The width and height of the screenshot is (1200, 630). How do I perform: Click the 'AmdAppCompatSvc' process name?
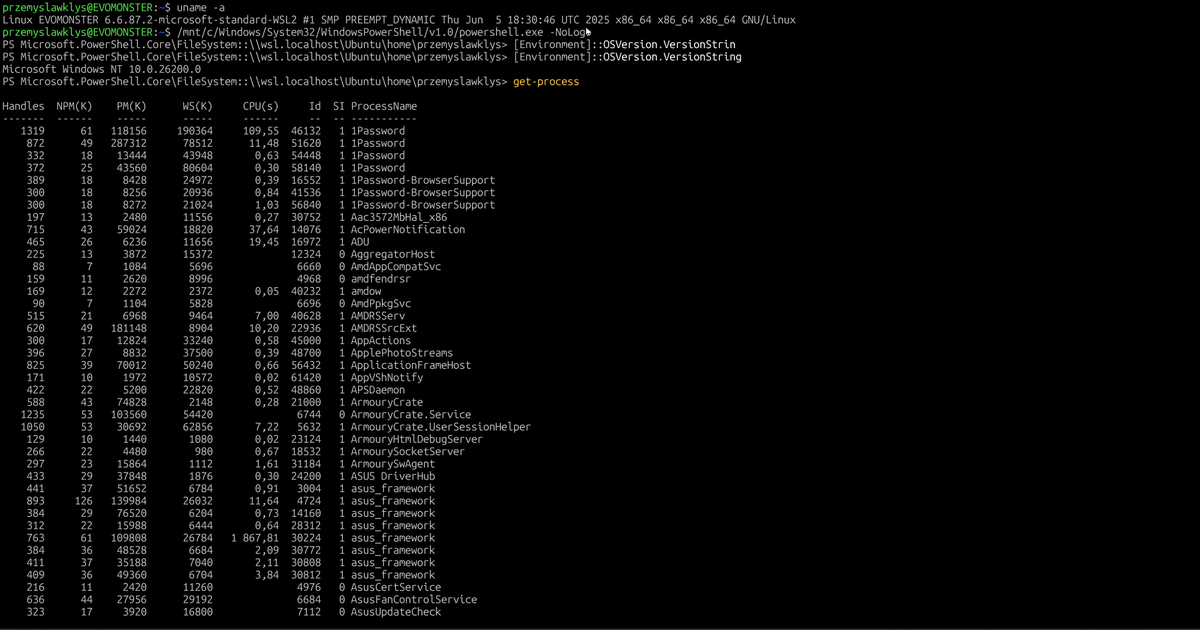click(x=396, y=266)
